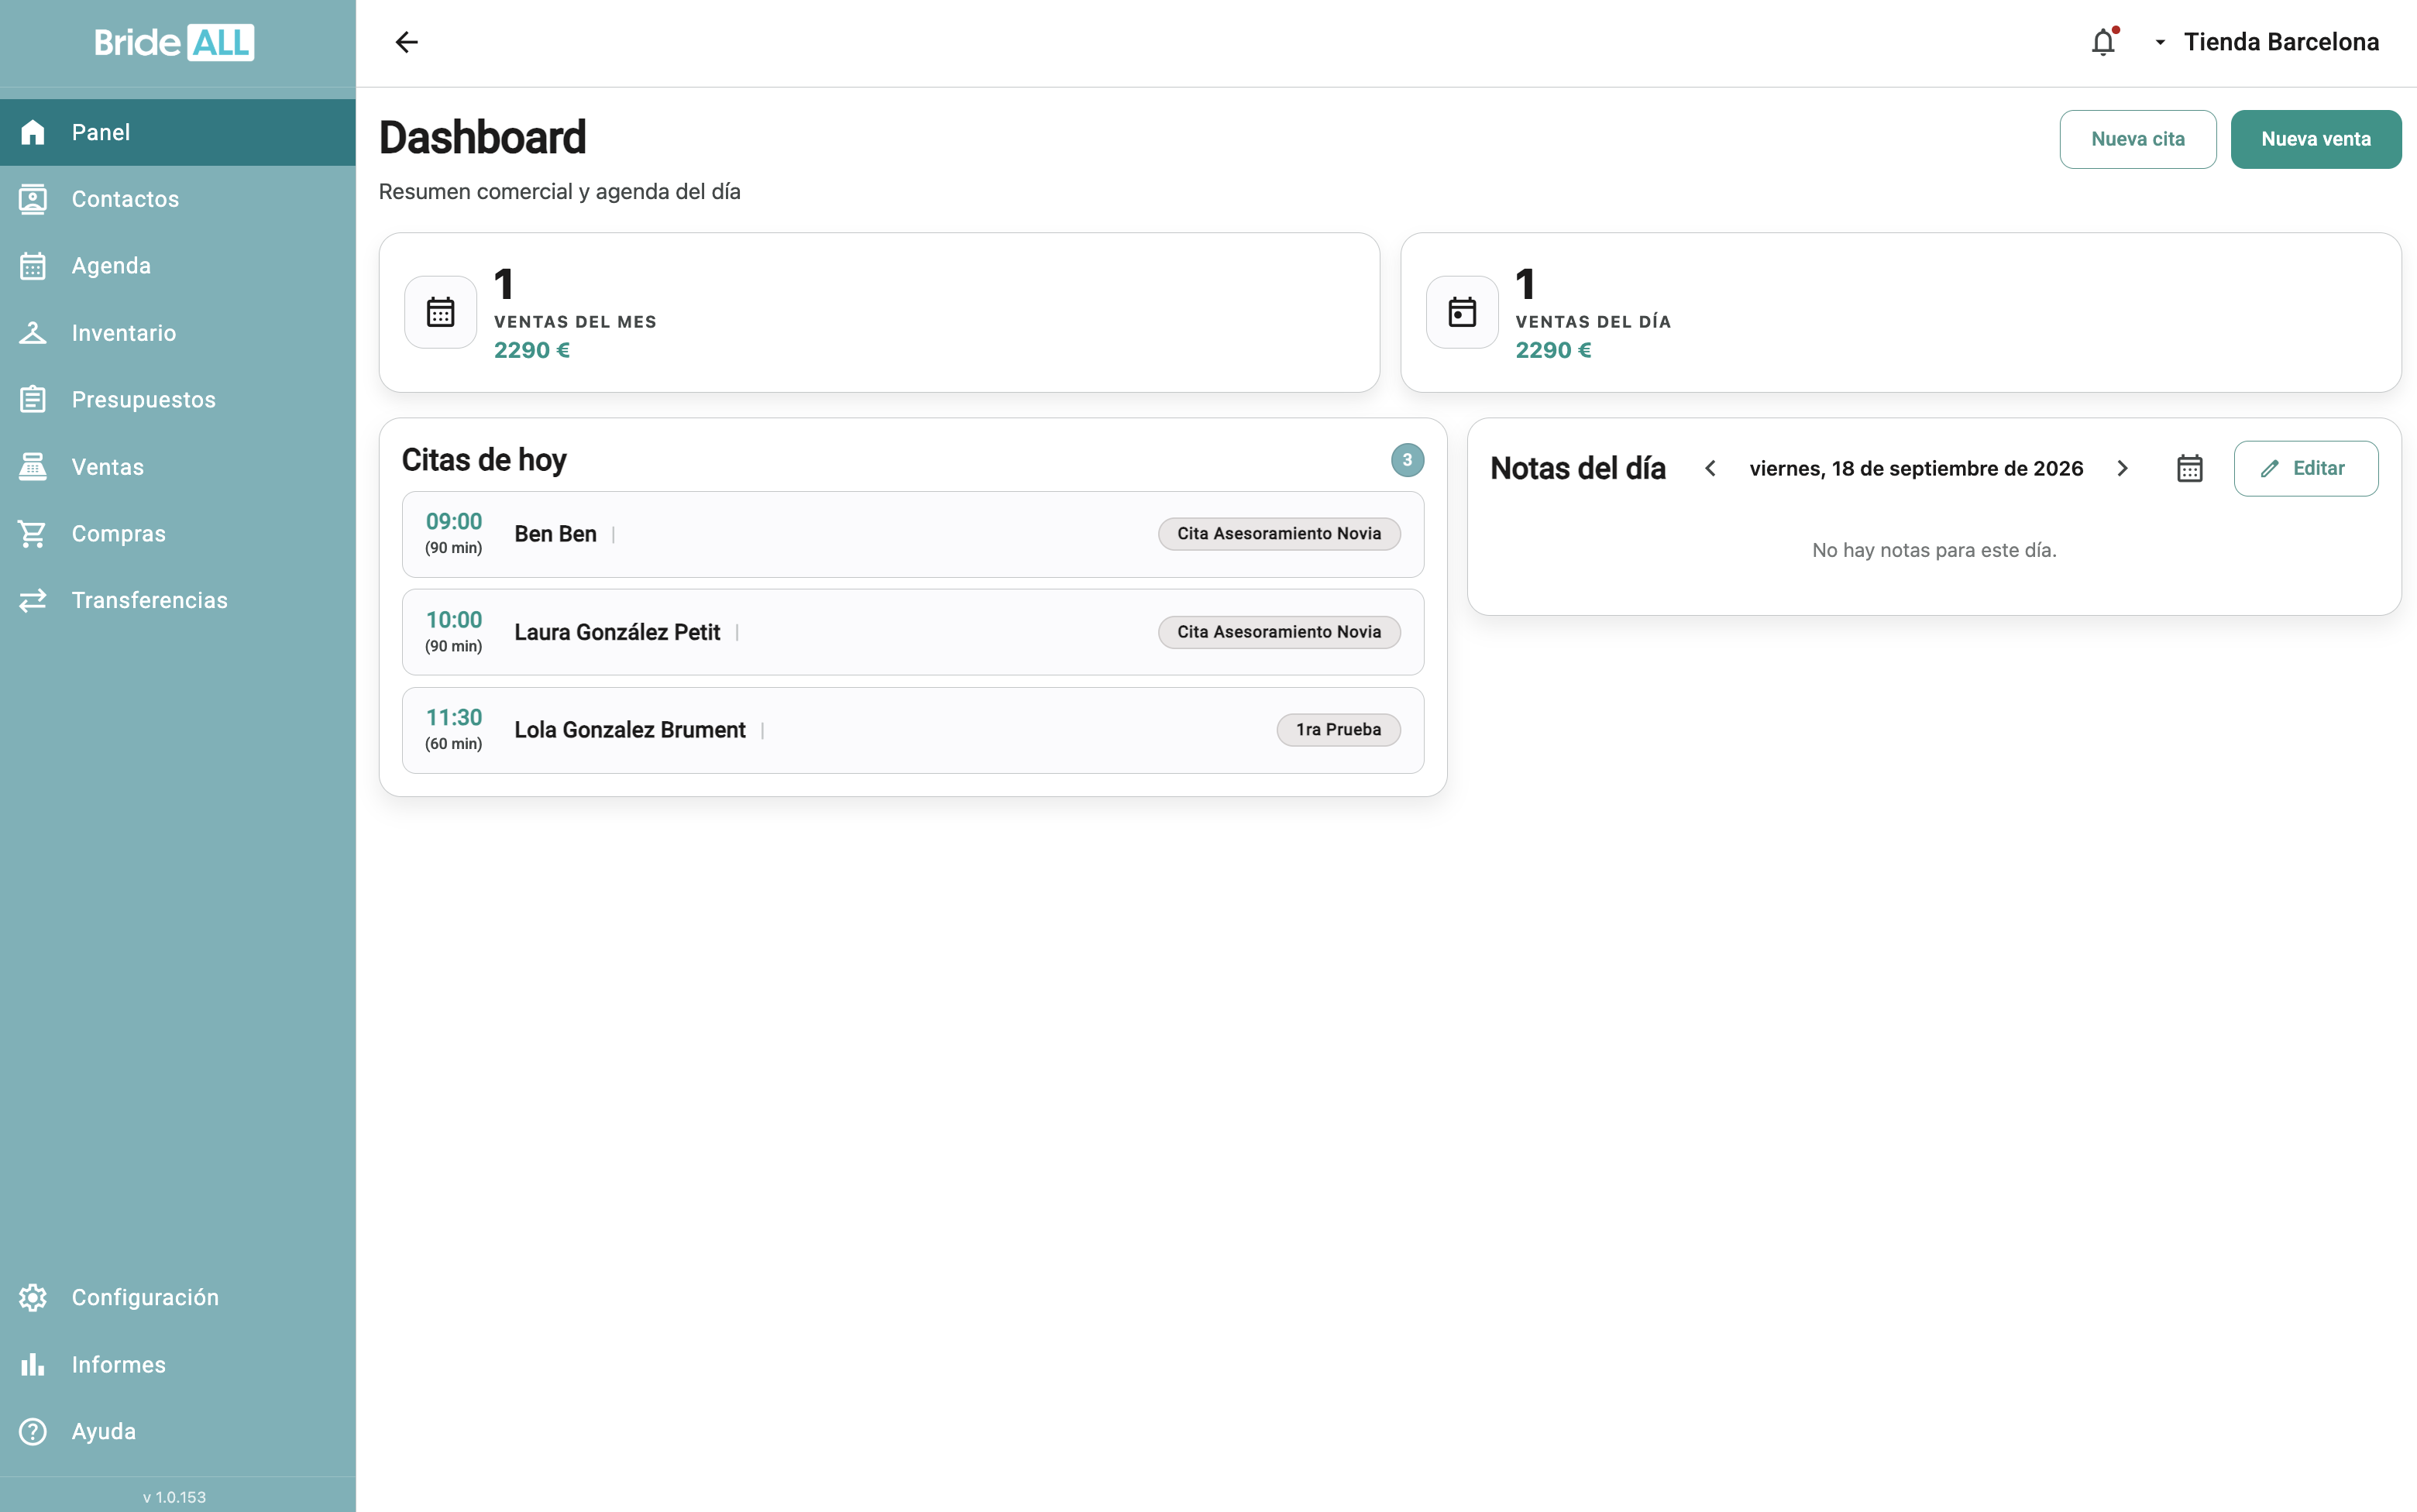Click the date viernes, 18 de septiembre de 2026

coord(1916,468)
